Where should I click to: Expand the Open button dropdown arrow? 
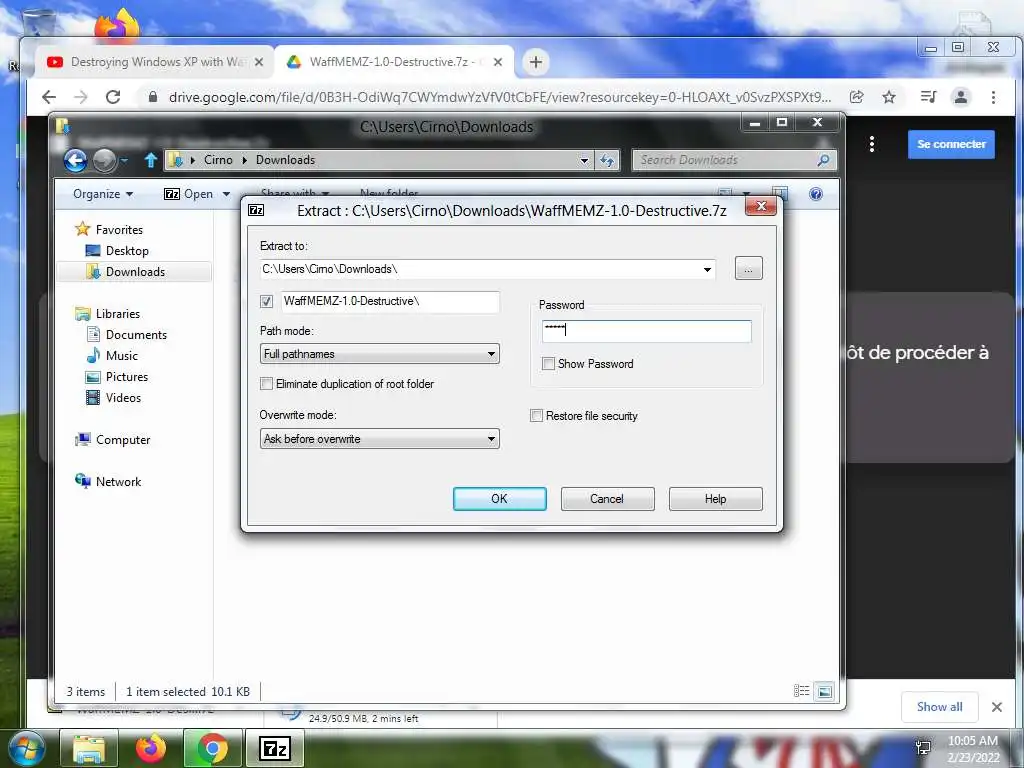(x=227, y=194)
